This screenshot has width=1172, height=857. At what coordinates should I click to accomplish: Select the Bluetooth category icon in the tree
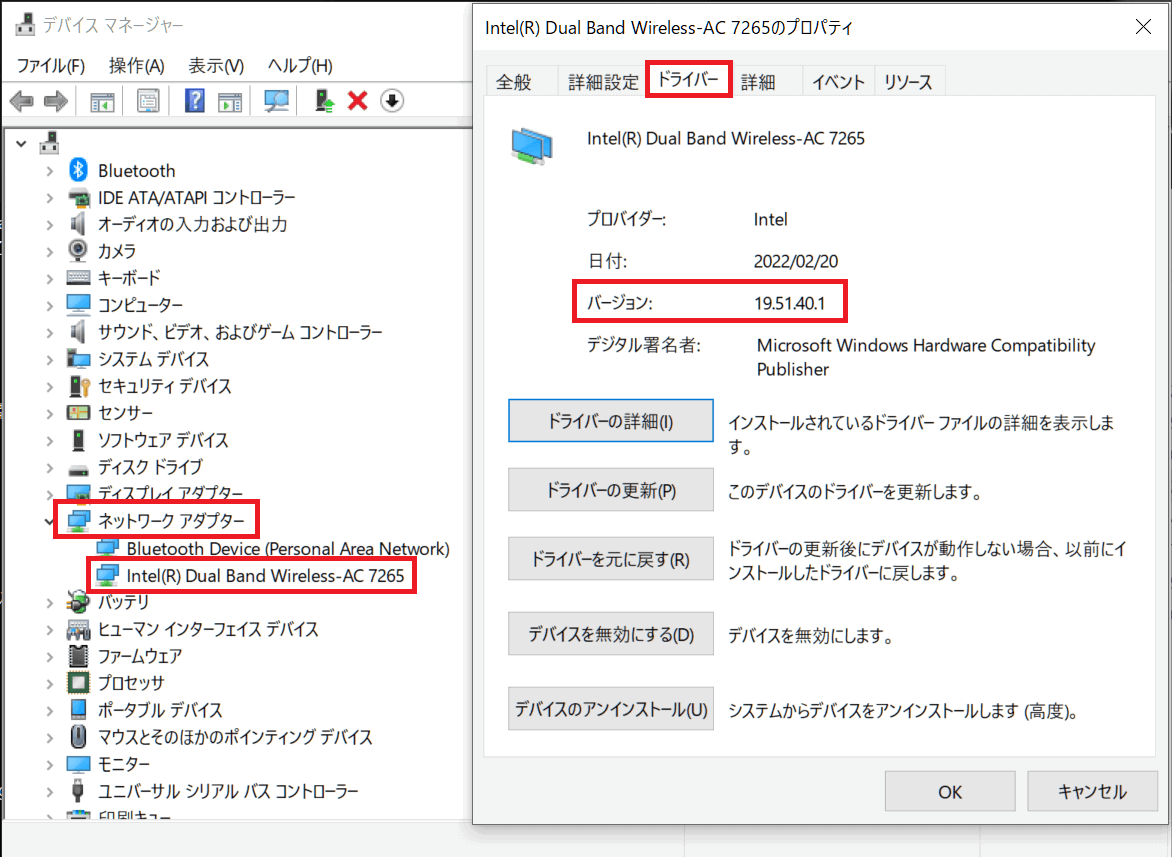pos(78,170)
